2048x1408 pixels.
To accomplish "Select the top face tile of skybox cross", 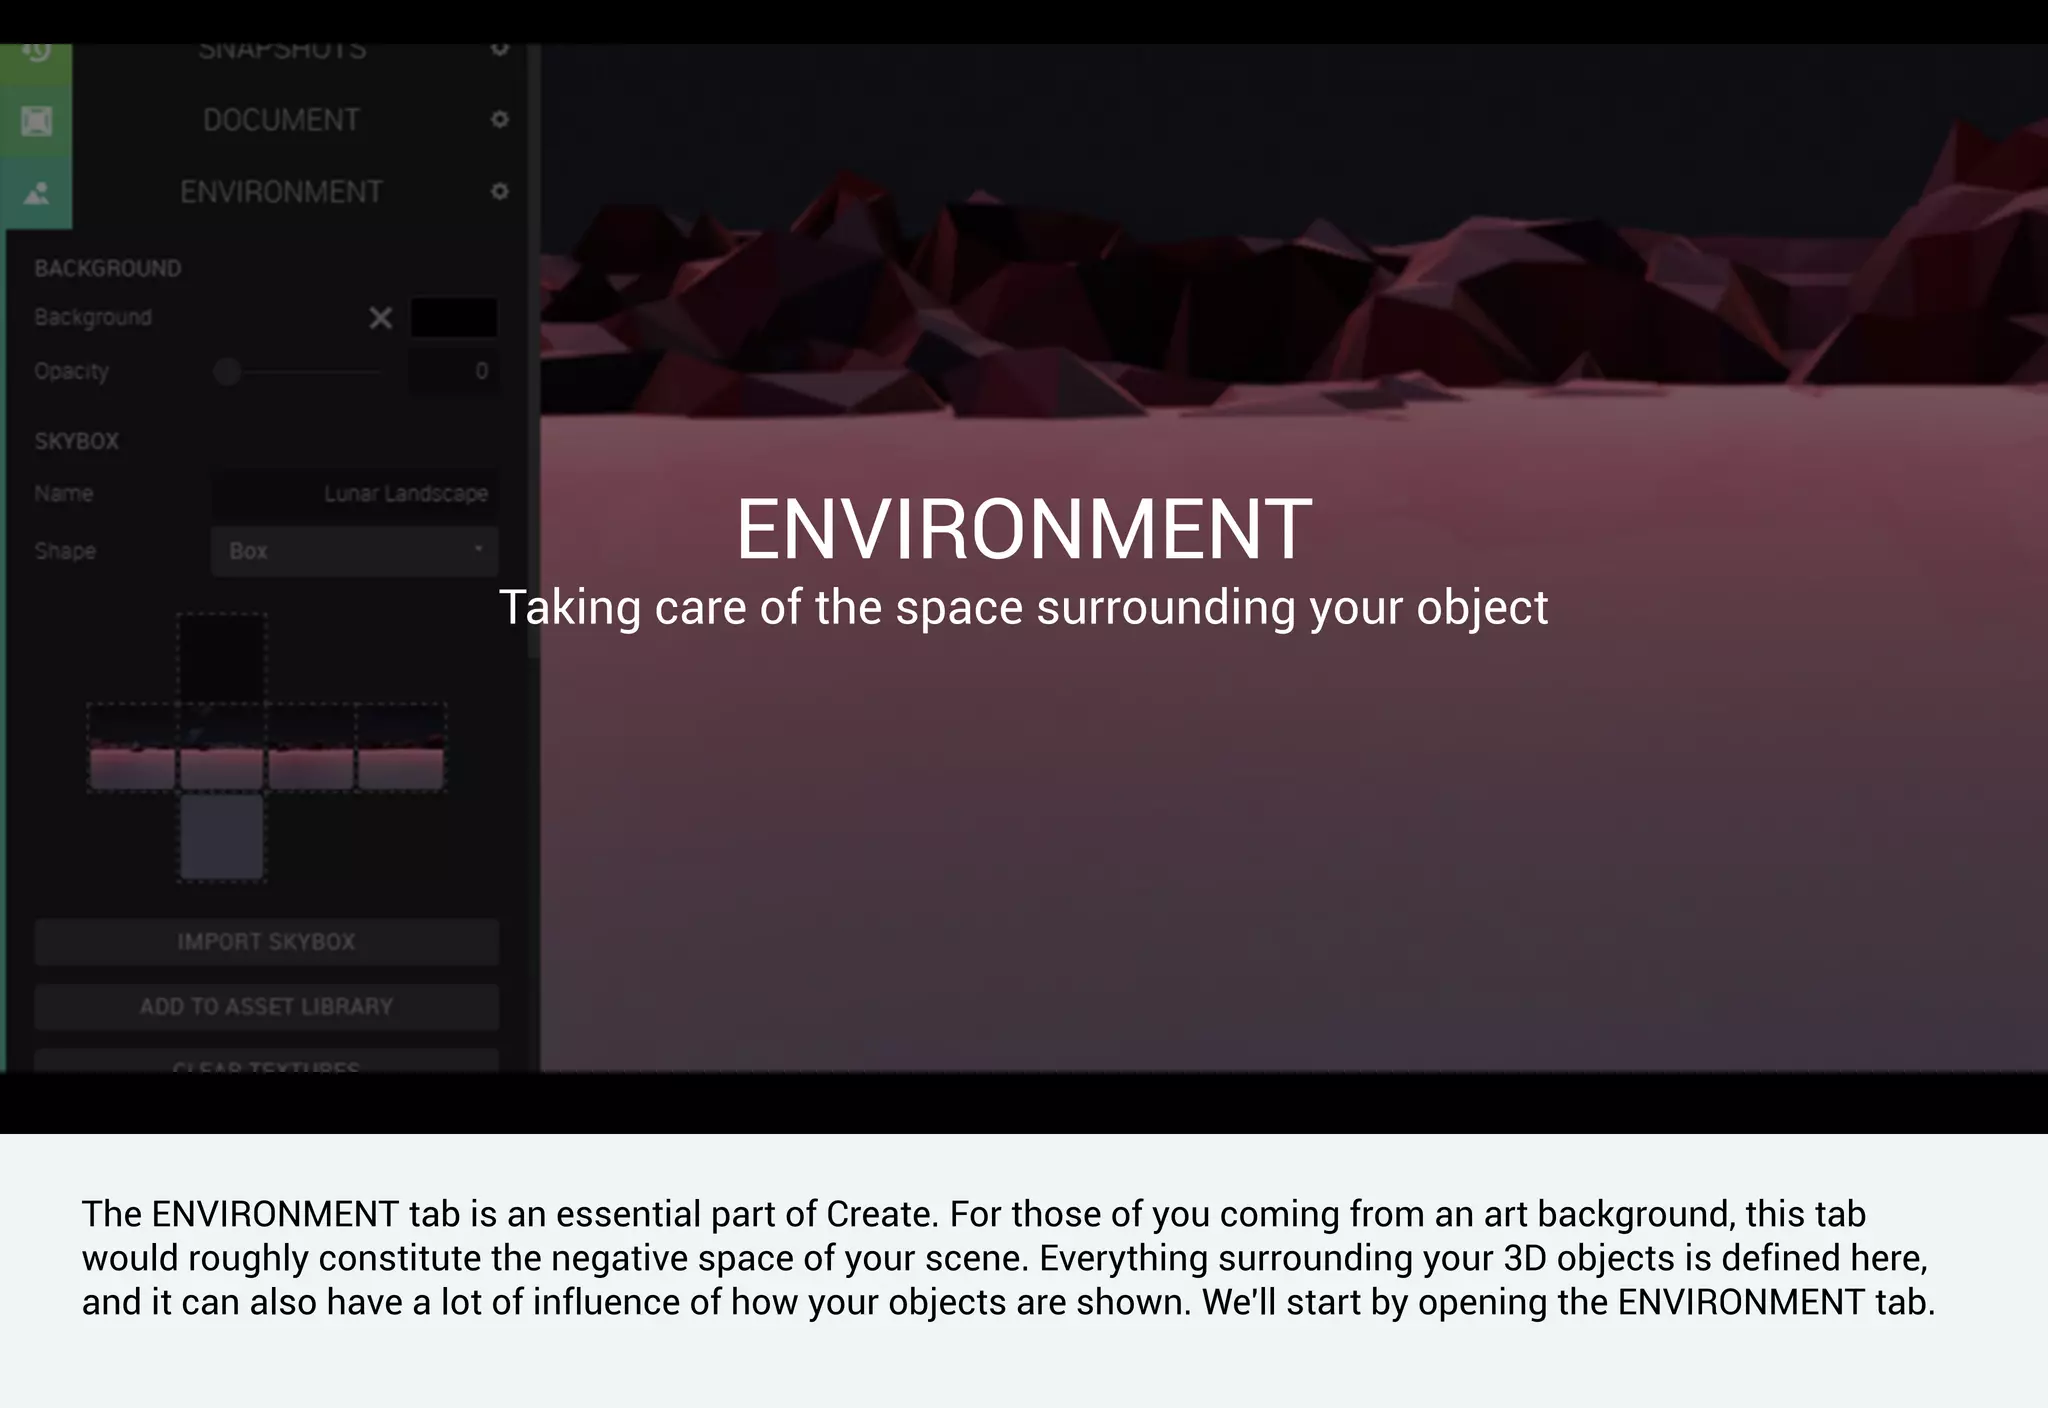I will click(222, 658).
